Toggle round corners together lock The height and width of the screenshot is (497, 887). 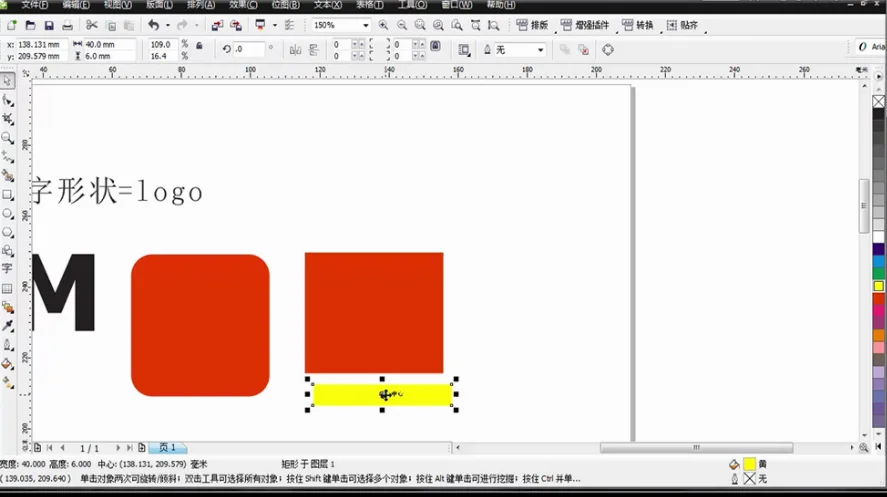[x=435, y=46]
